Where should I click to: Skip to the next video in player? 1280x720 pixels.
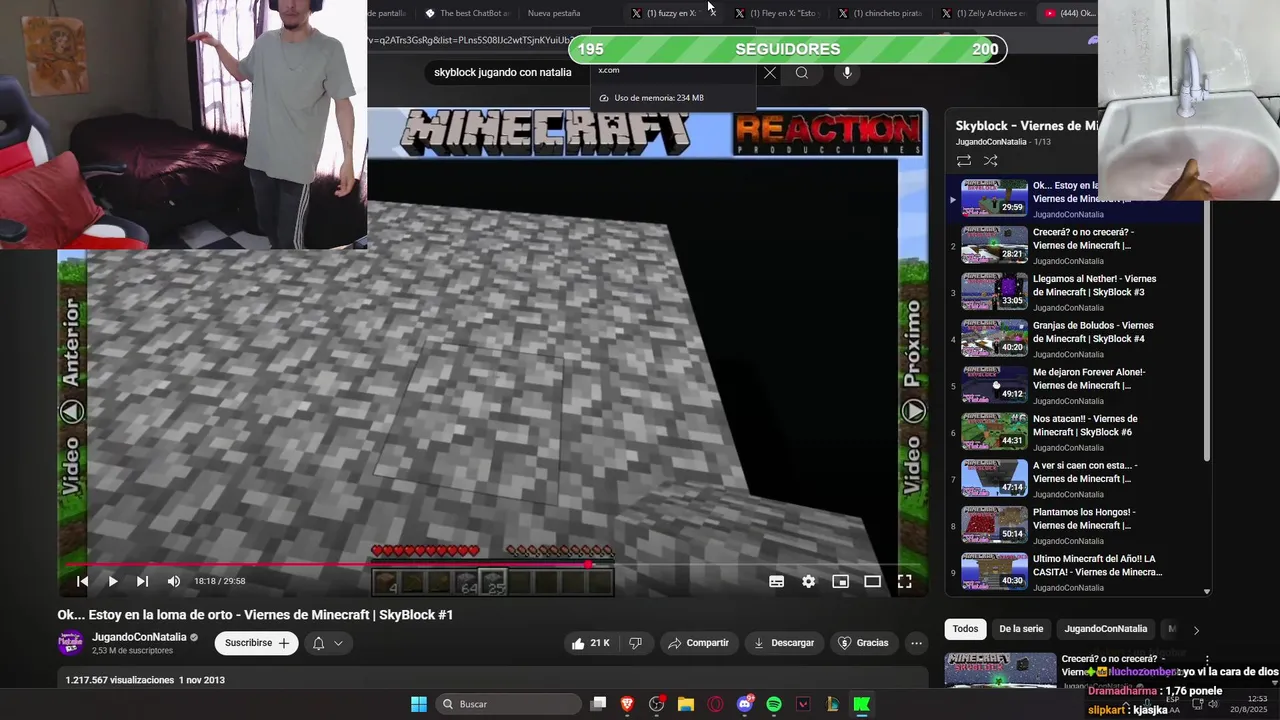point(142,581)
